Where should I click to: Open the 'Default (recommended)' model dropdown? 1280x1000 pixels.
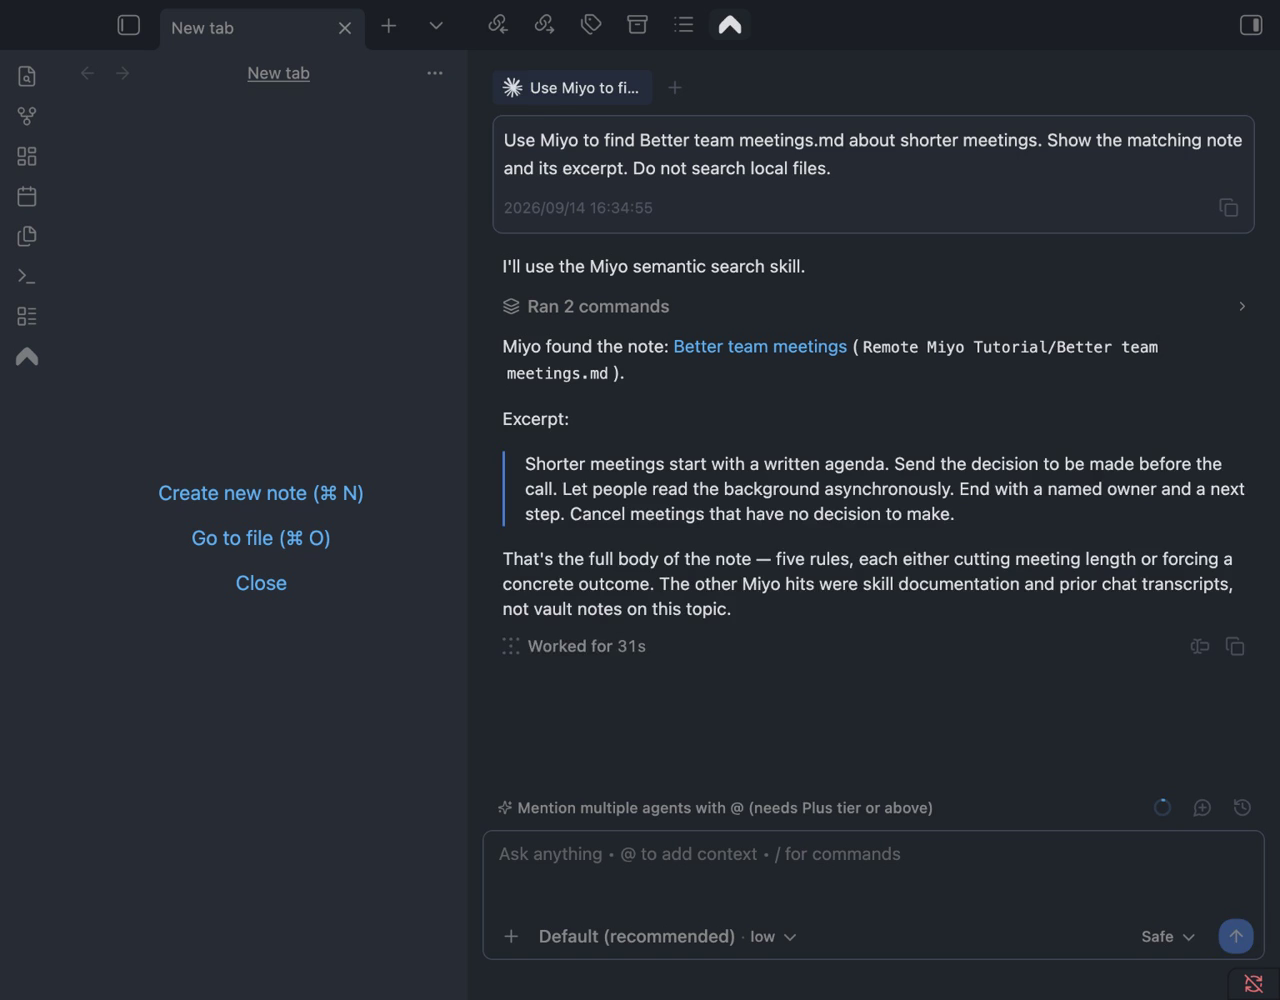pyautogui.click(x=667, y=937)
